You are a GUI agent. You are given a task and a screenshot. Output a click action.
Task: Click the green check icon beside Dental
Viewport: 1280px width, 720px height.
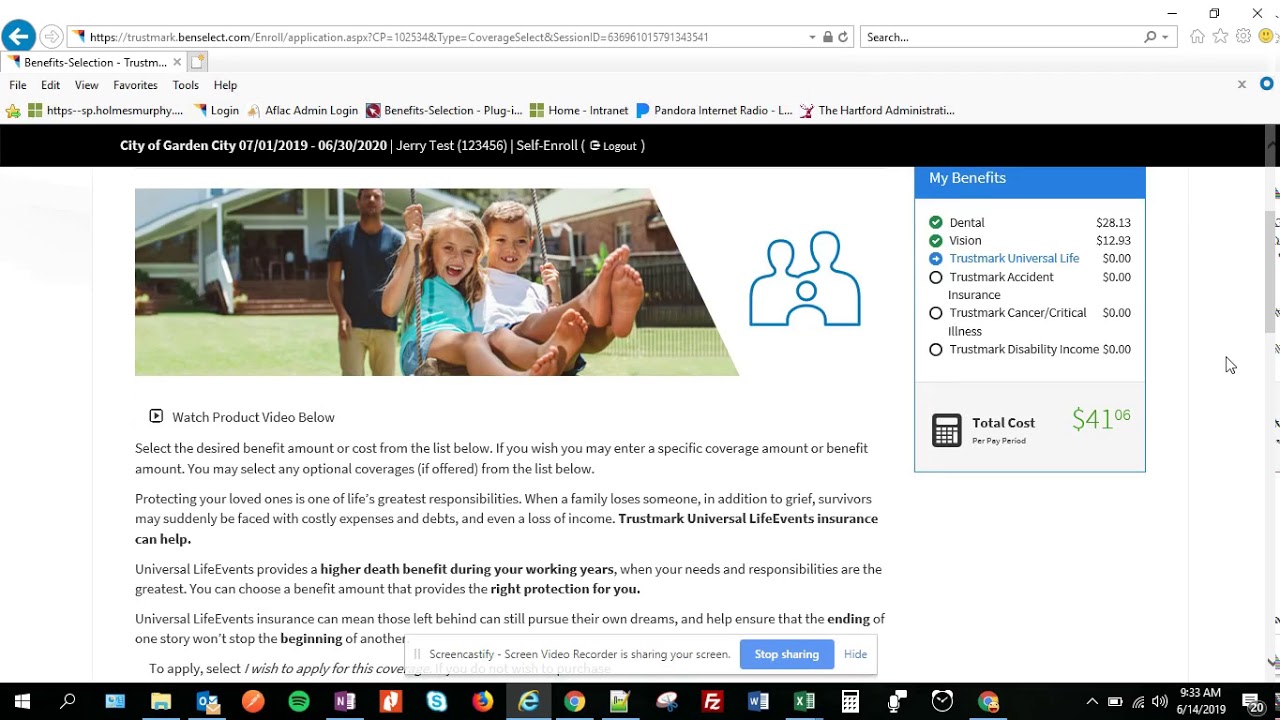pyautogui.click(x=936, y=222)
